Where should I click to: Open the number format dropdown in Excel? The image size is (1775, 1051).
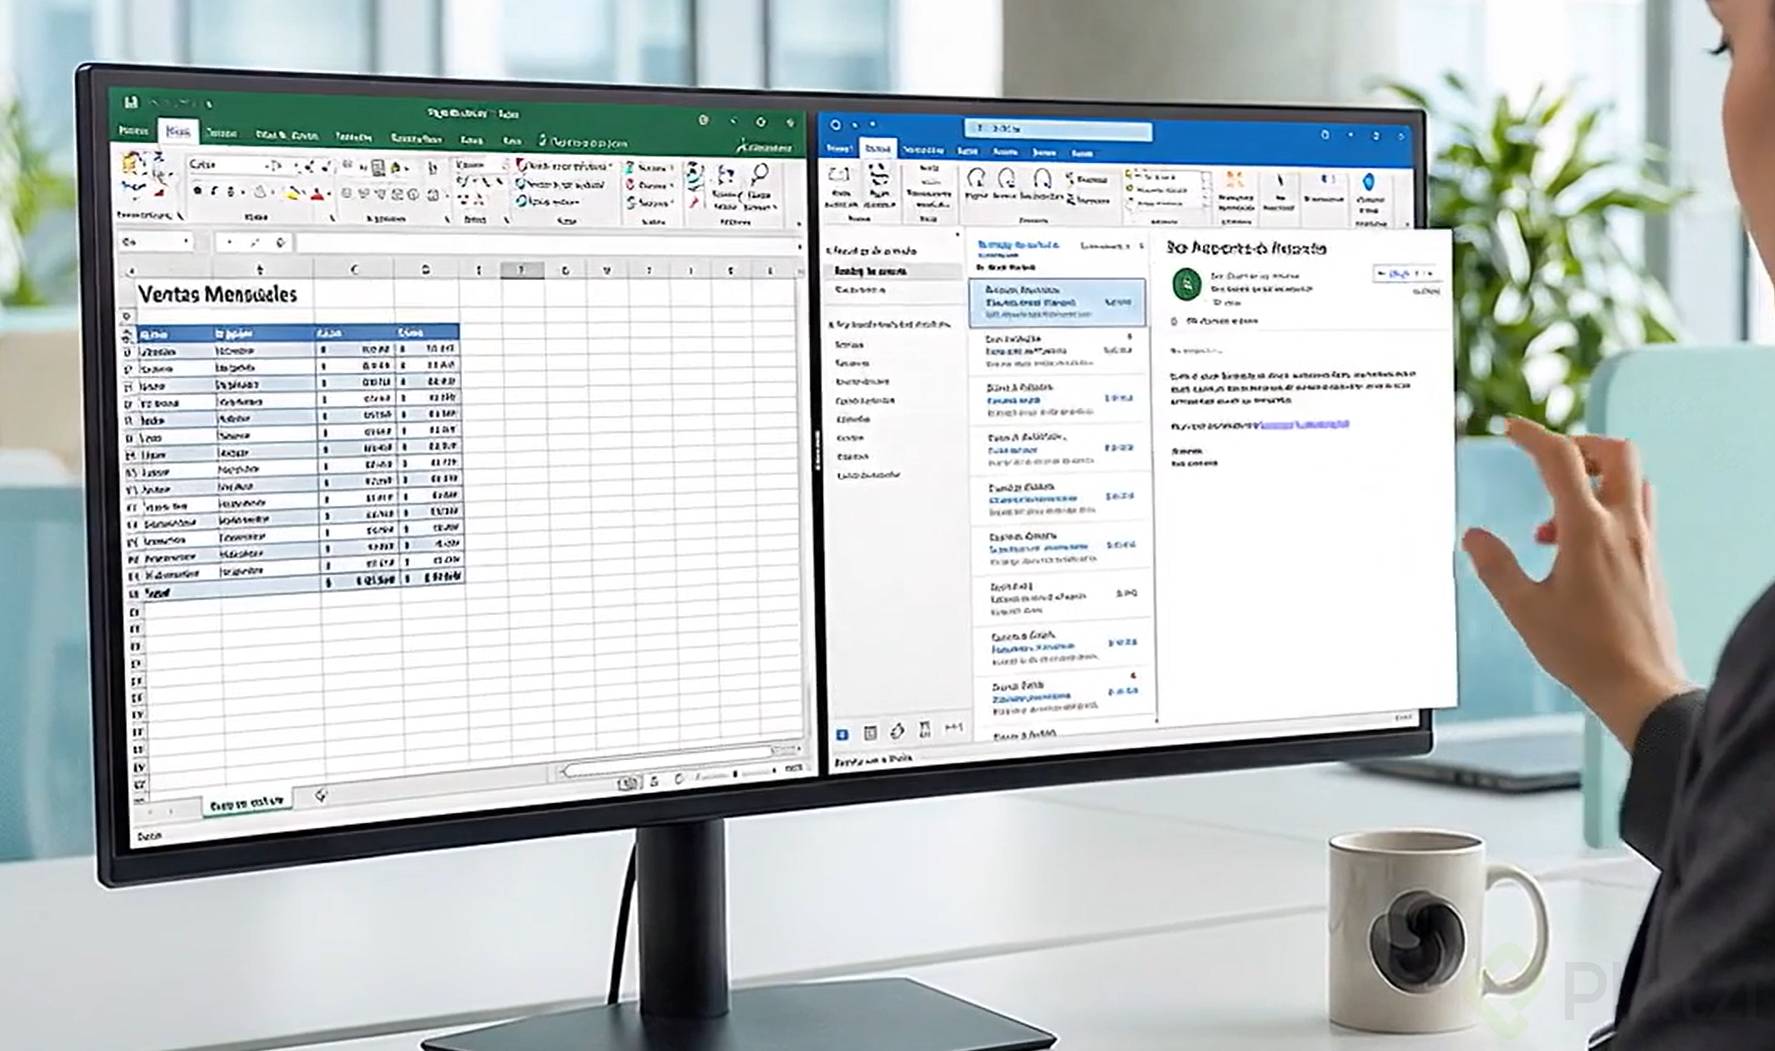pyautogui.click(x=505, y=164)
